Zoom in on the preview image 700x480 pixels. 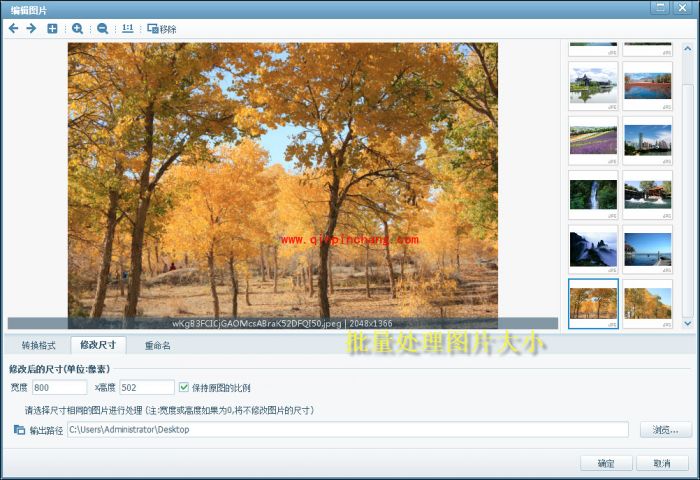tap(77, 29)
